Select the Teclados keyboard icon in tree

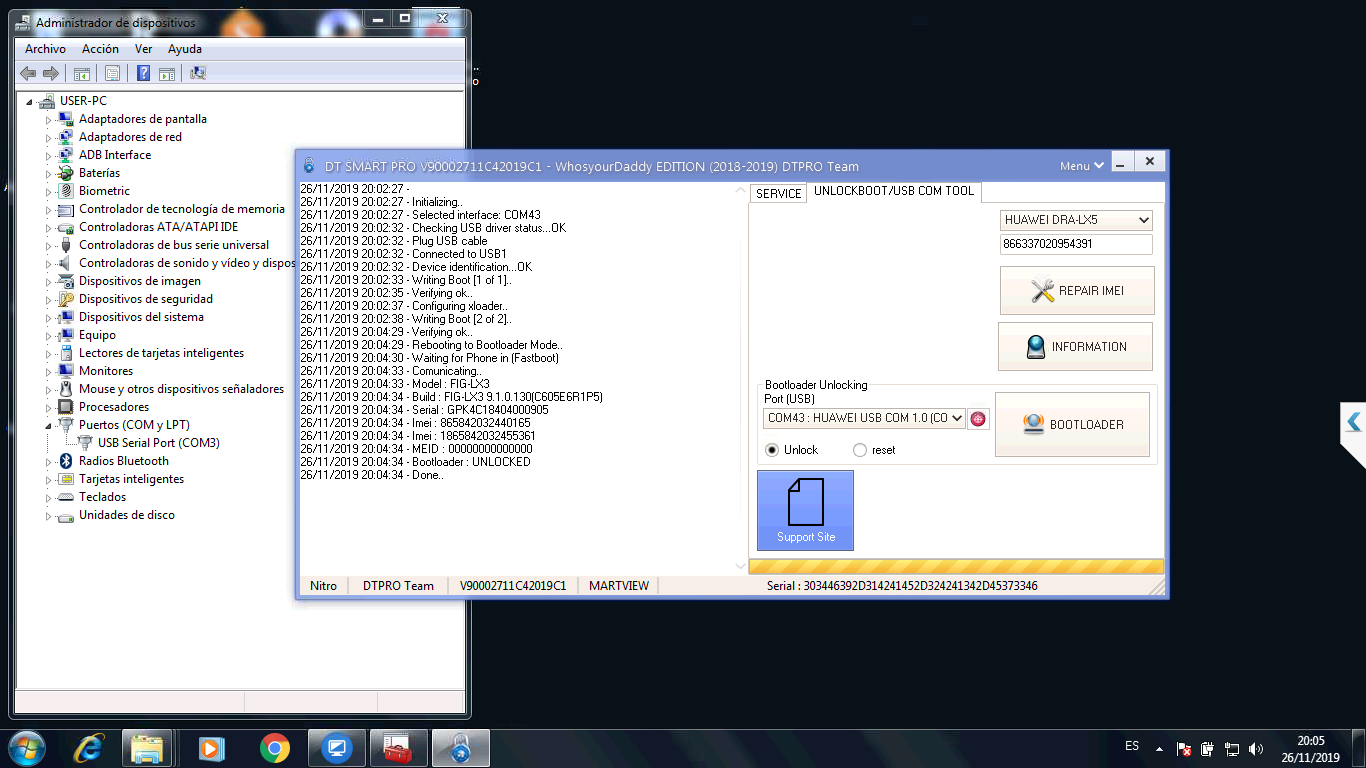pos(66,497)
